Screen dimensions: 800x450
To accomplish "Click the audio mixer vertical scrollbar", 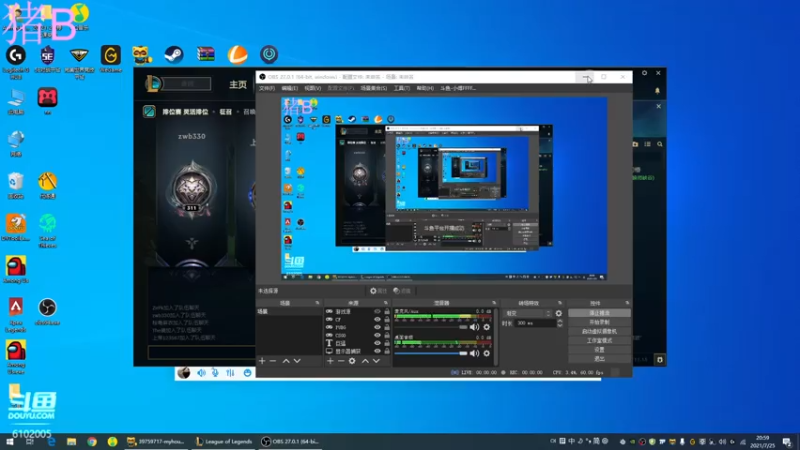I will point(495,337).
